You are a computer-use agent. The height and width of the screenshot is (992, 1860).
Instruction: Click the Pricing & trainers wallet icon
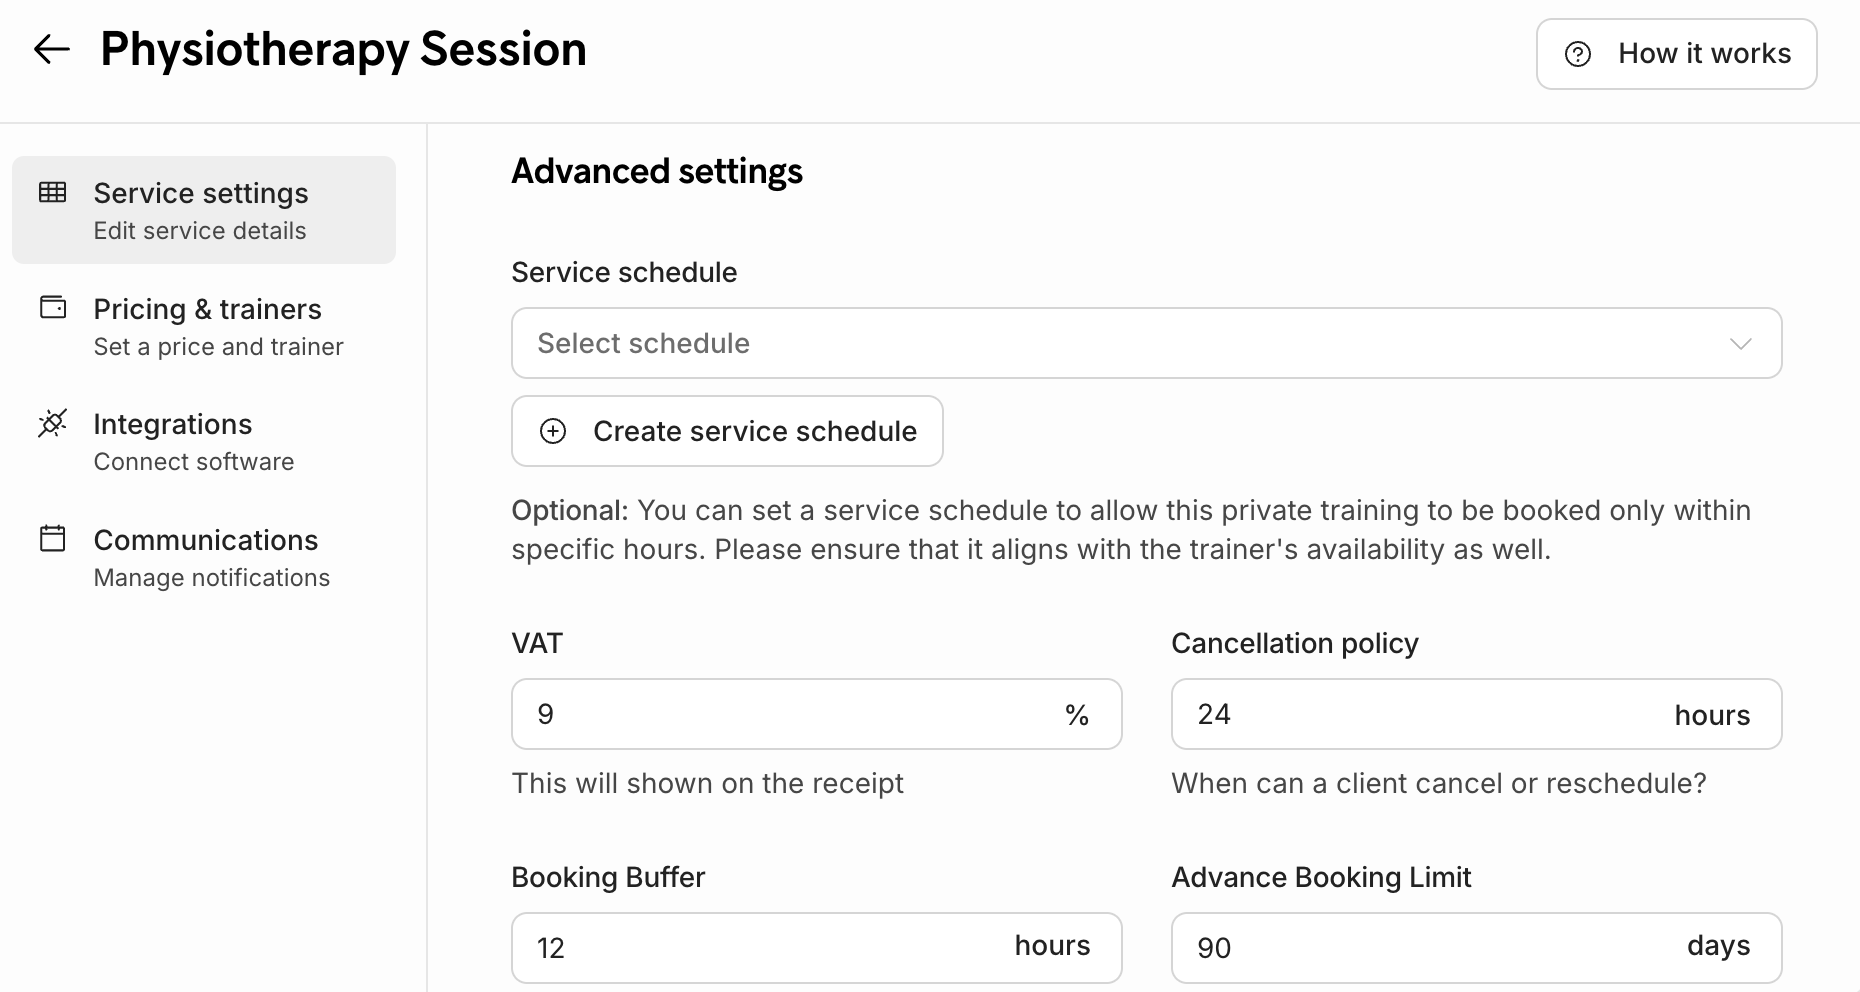click(53, 307)
